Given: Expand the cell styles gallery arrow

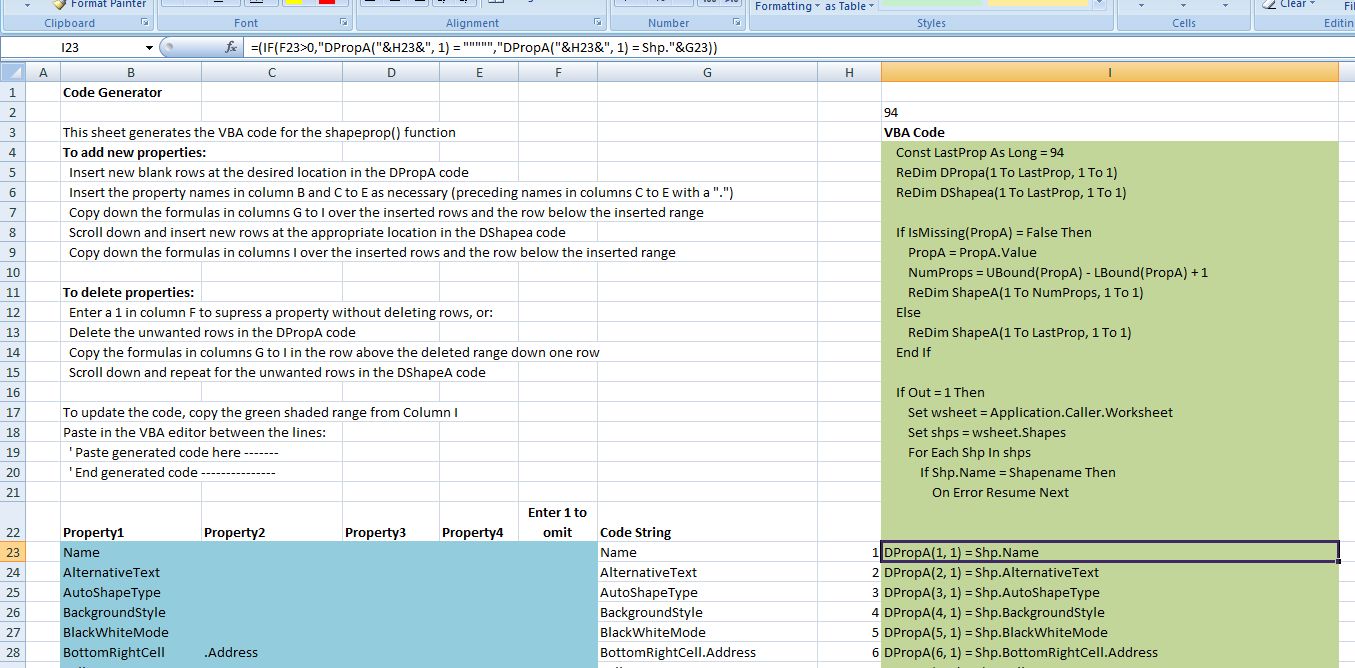Looking at the screenshot, I should pyautogui.click(x=1101, y=4).
